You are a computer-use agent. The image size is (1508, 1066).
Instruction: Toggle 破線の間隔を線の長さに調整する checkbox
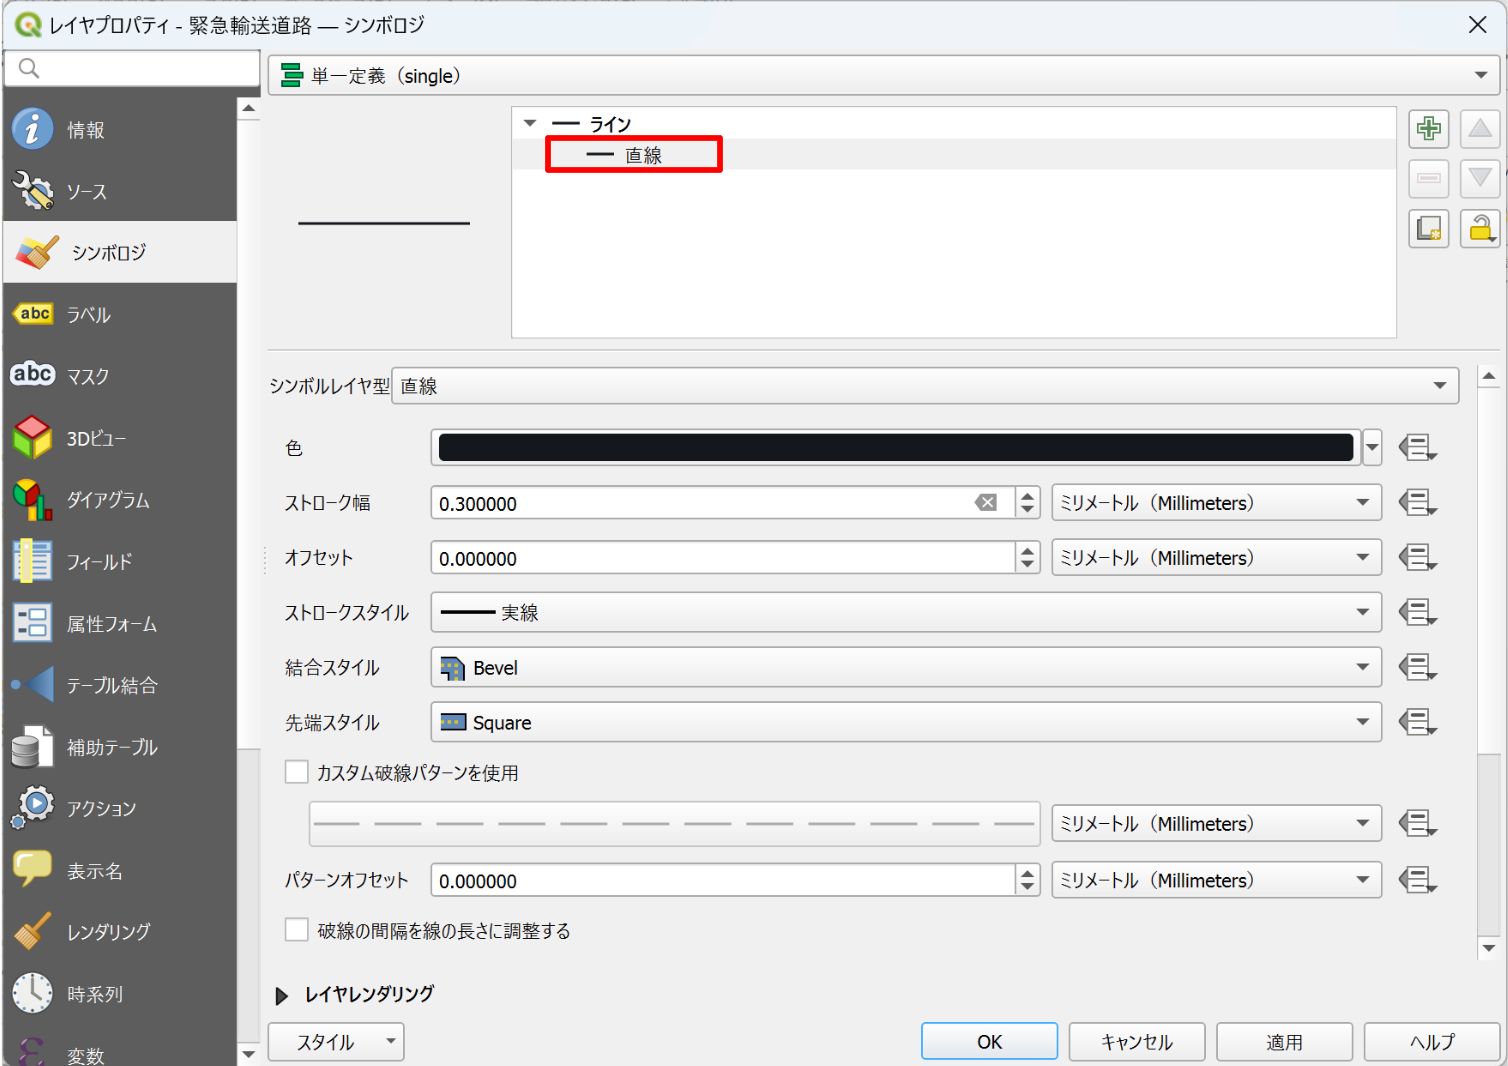[297, 930]
